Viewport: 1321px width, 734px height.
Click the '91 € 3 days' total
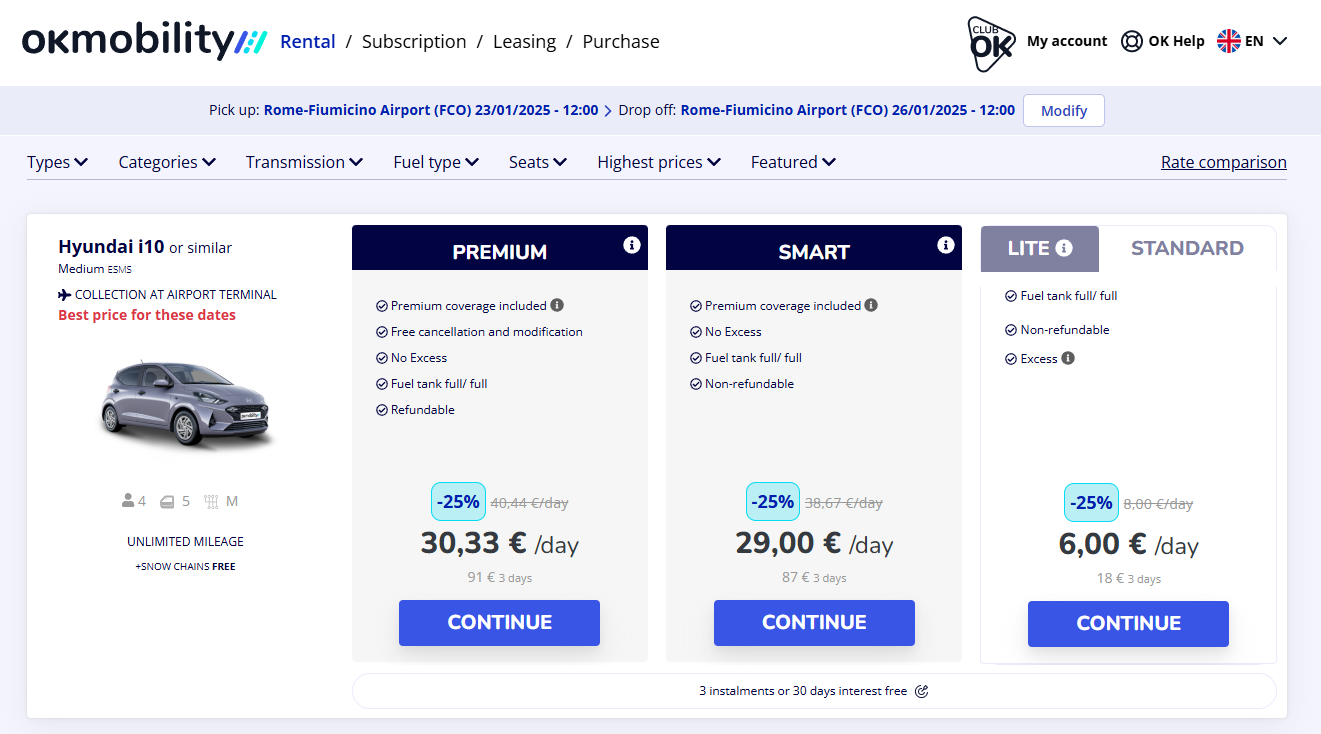coord(499,577)
